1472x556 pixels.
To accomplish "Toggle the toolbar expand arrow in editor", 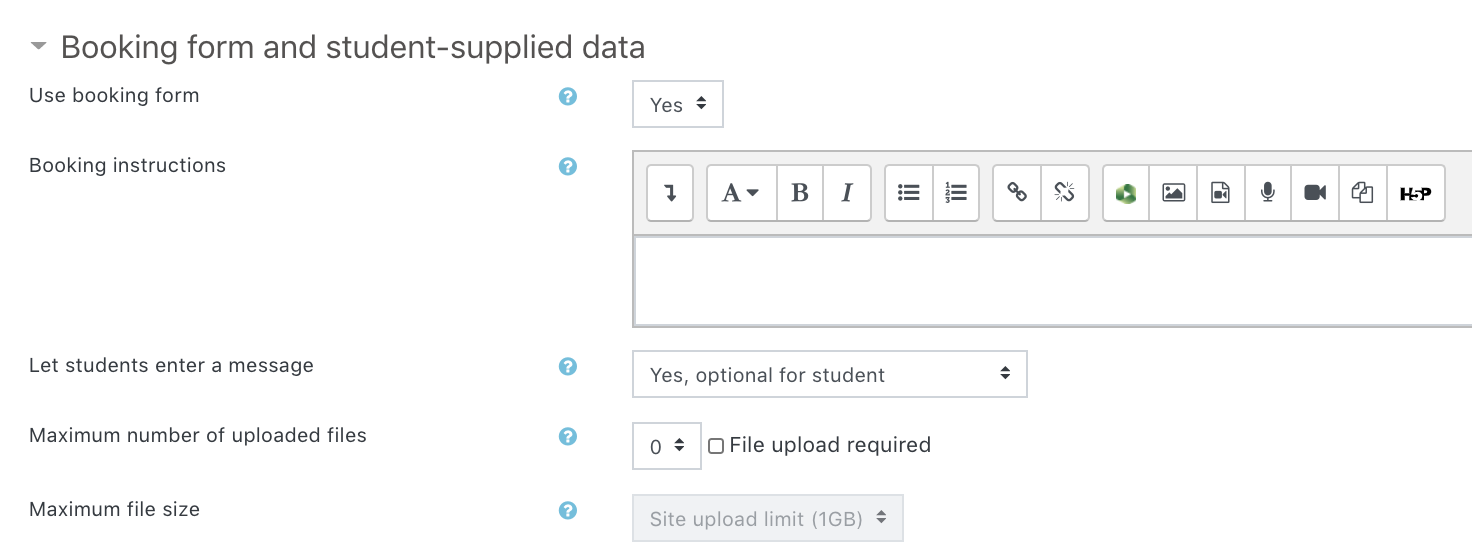I will point(670,193).
